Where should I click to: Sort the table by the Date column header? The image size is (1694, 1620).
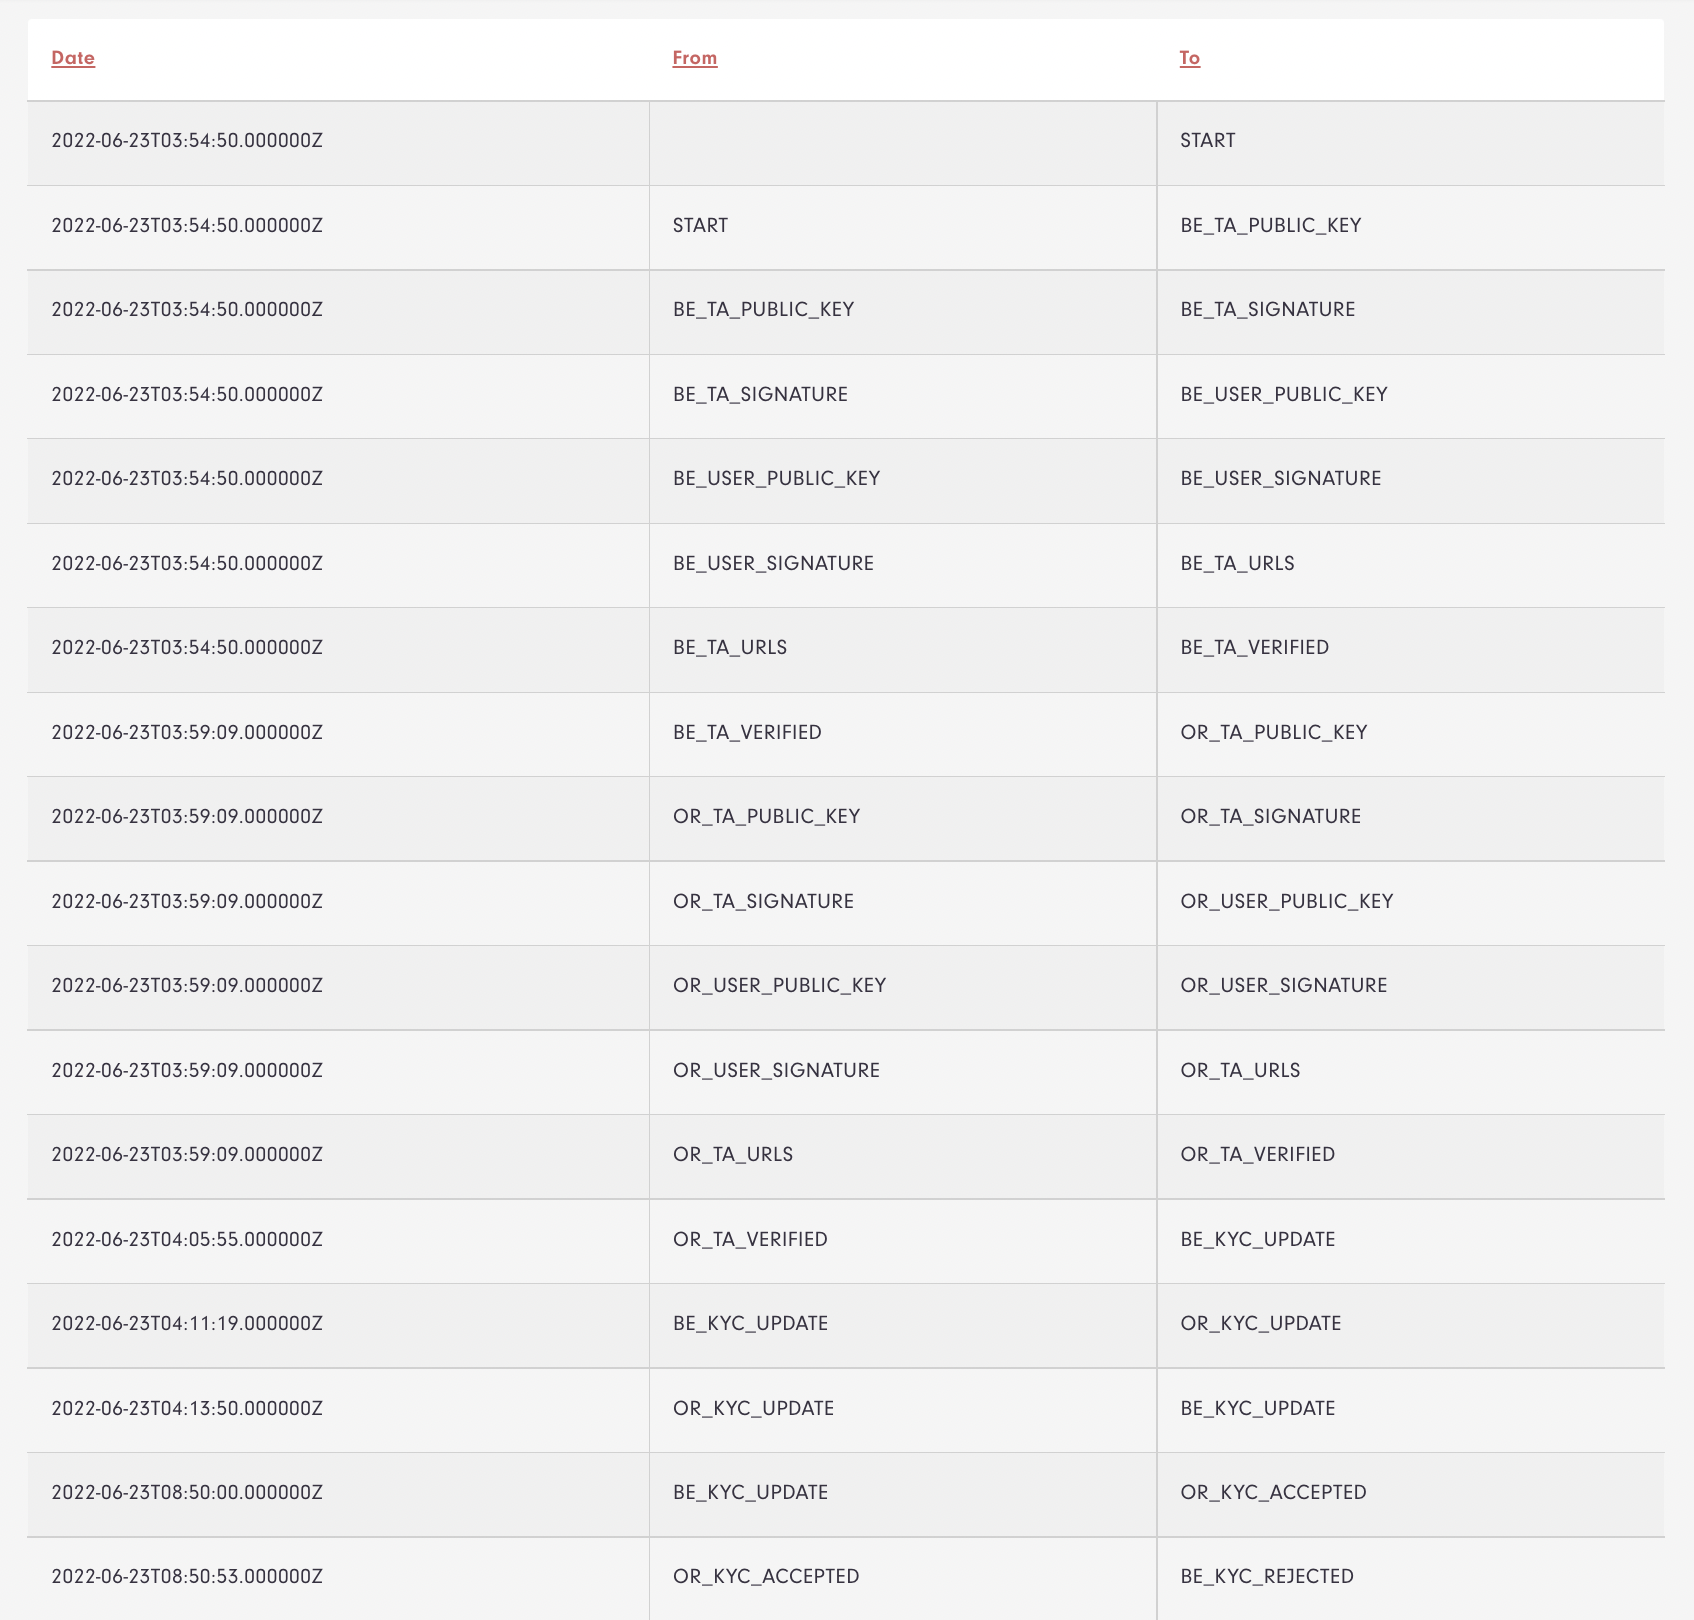coord(73,58)
